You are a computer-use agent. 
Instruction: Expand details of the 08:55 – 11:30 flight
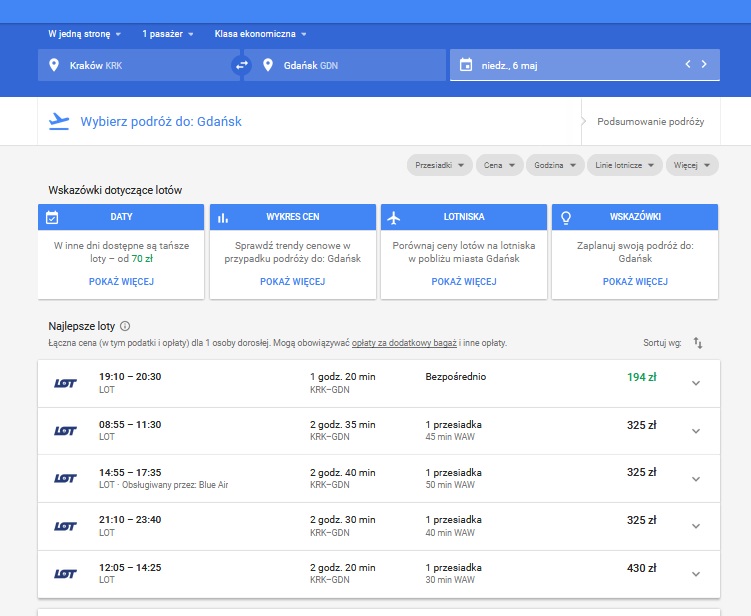(x=696, y=431)
